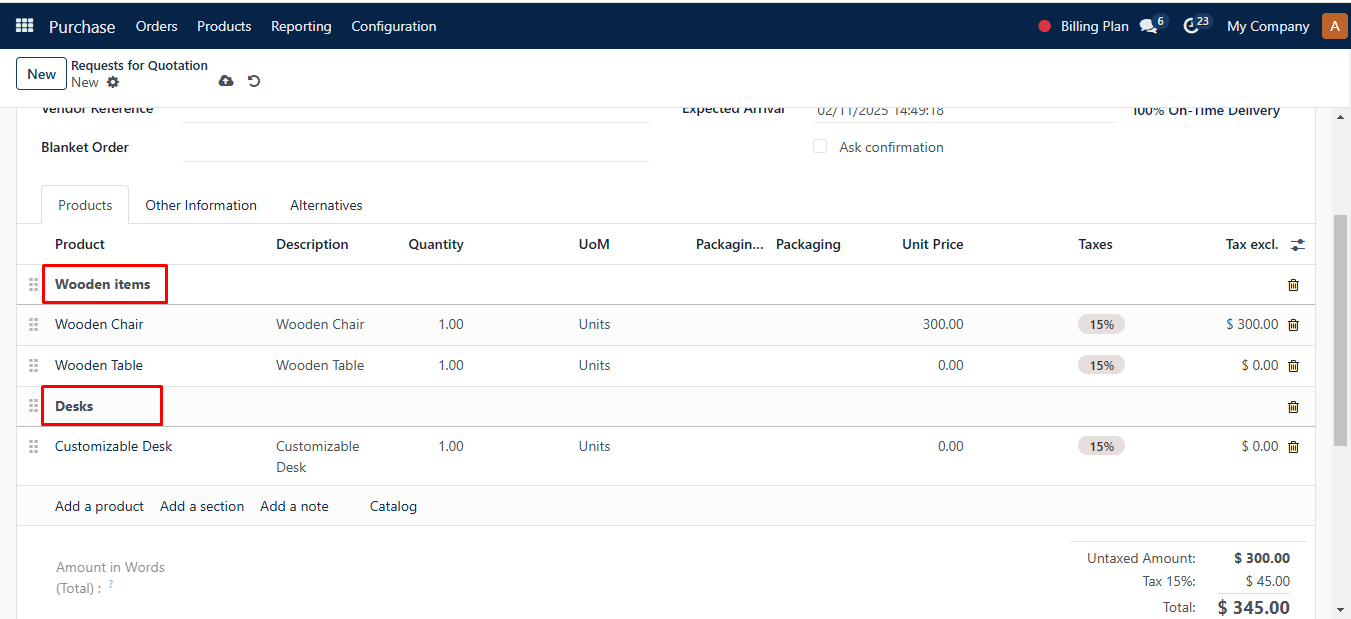Switch to the Other Information tab
This screenshot has height=619, width=1351.
(201, 205)
